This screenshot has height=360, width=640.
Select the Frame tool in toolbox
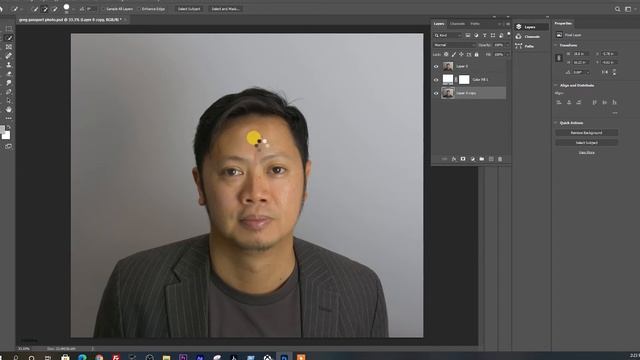(9, 47)
